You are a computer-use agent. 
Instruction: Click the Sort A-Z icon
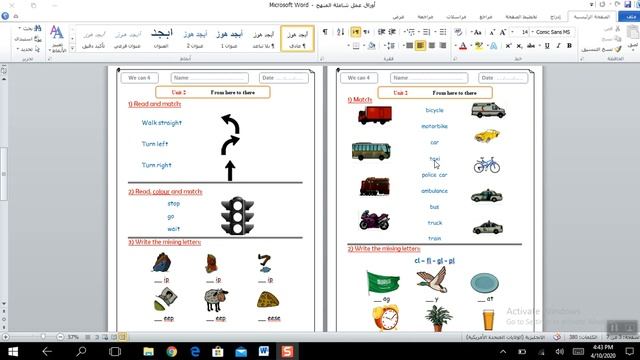coord(340,32)
